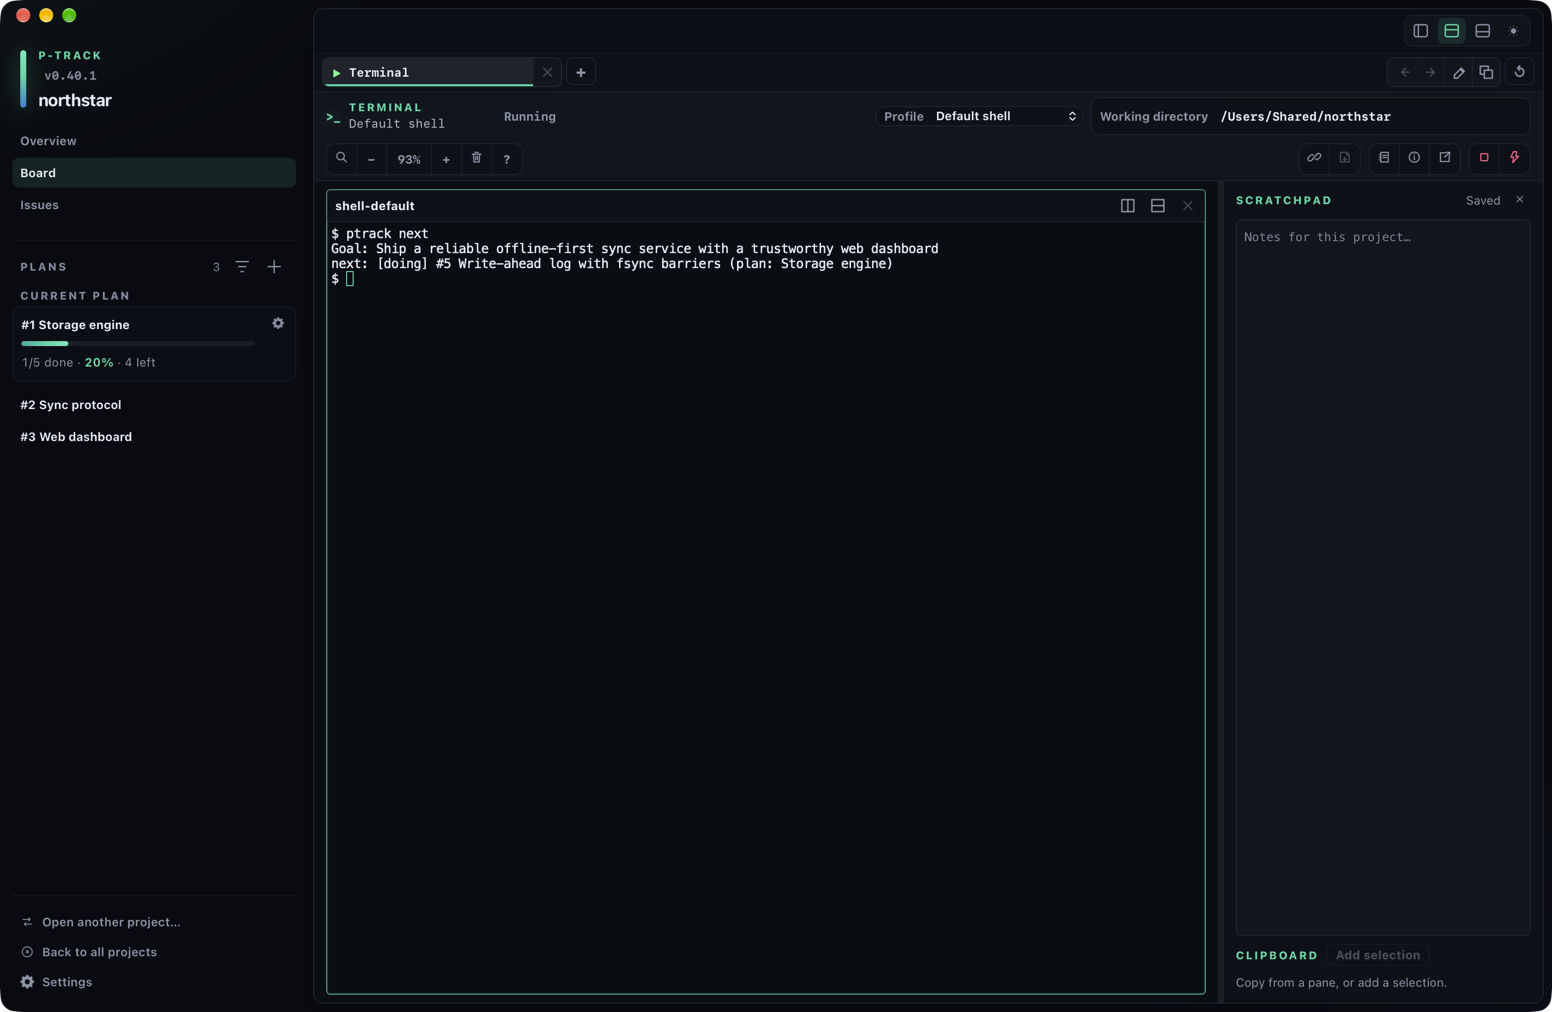Click the red lightning bolt icon

[1514, 158]
